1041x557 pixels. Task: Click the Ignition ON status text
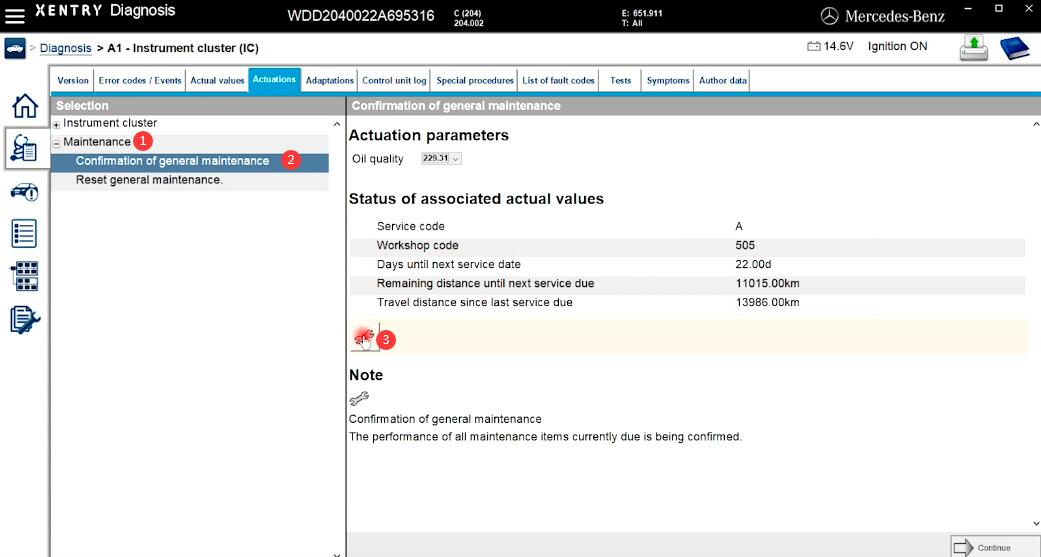point(898,46)
